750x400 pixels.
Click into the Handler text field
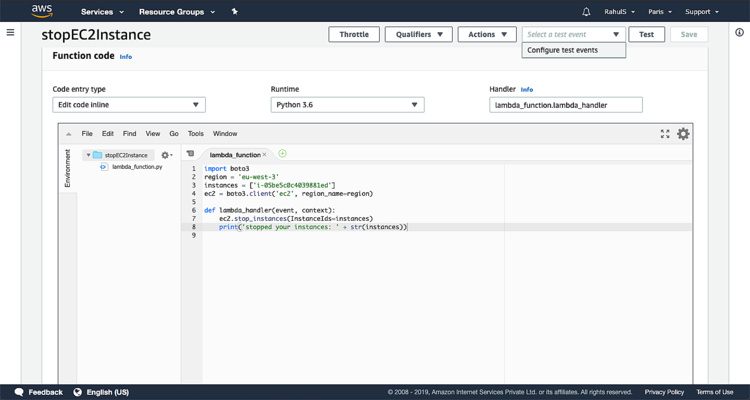tap(565, 104)
